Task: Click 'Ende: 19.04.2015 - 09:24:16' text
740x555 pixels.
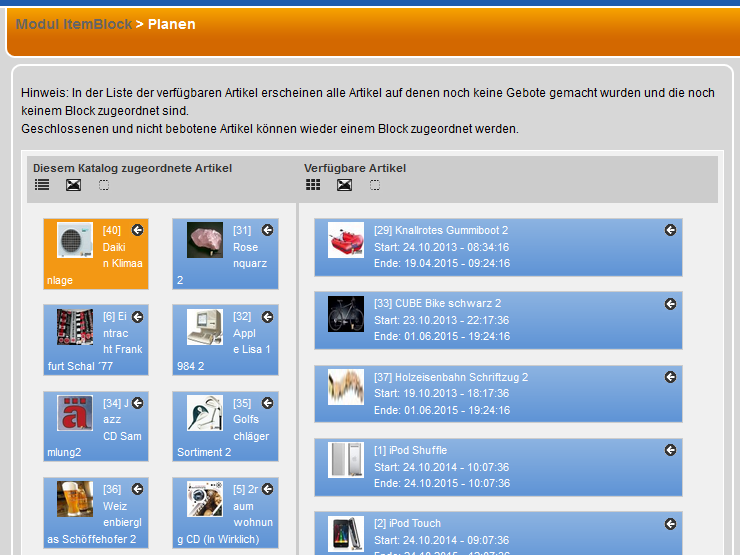Action: [x=442, y=263]
